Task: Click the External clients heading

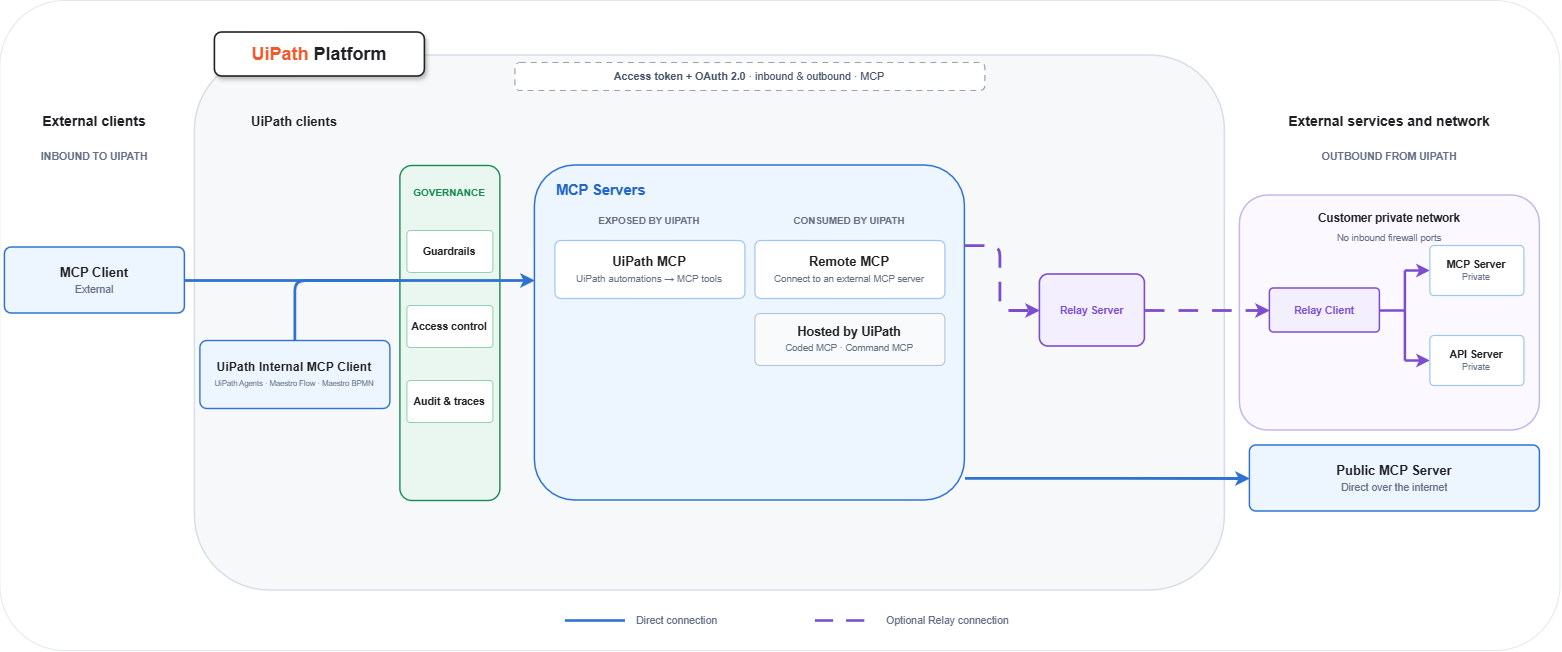Action: [94, 121]
